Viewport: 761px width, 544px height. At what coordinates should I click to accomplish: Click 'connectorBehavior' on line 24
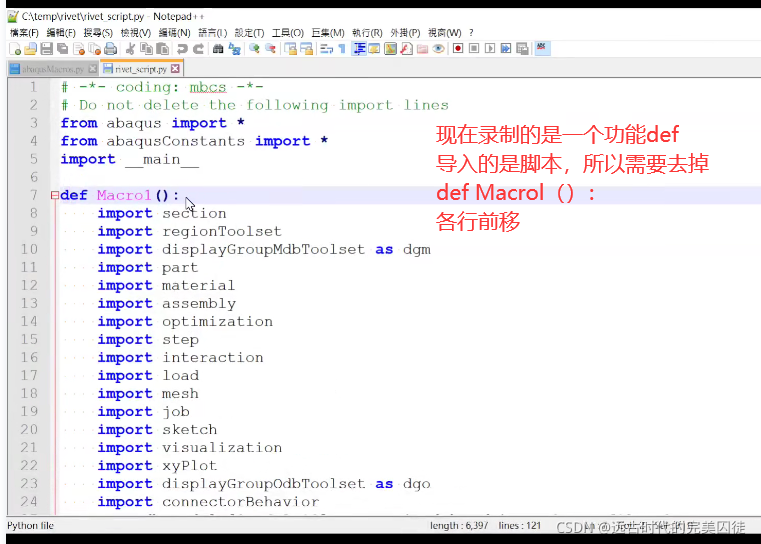click(x=240, y=502)
